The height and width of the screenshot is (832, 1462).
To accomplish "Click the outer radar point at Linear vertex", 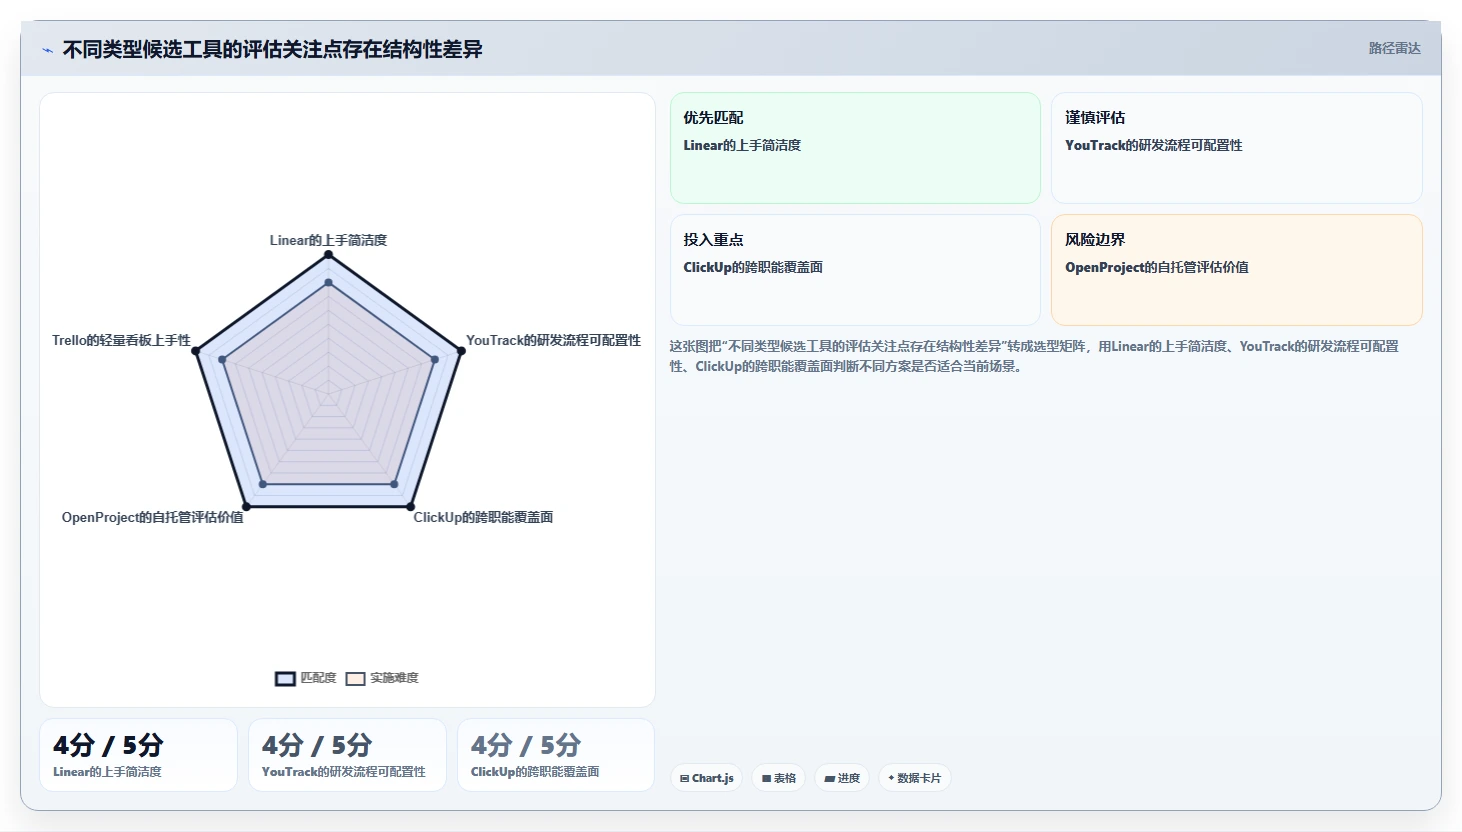I will click(328, 255).
